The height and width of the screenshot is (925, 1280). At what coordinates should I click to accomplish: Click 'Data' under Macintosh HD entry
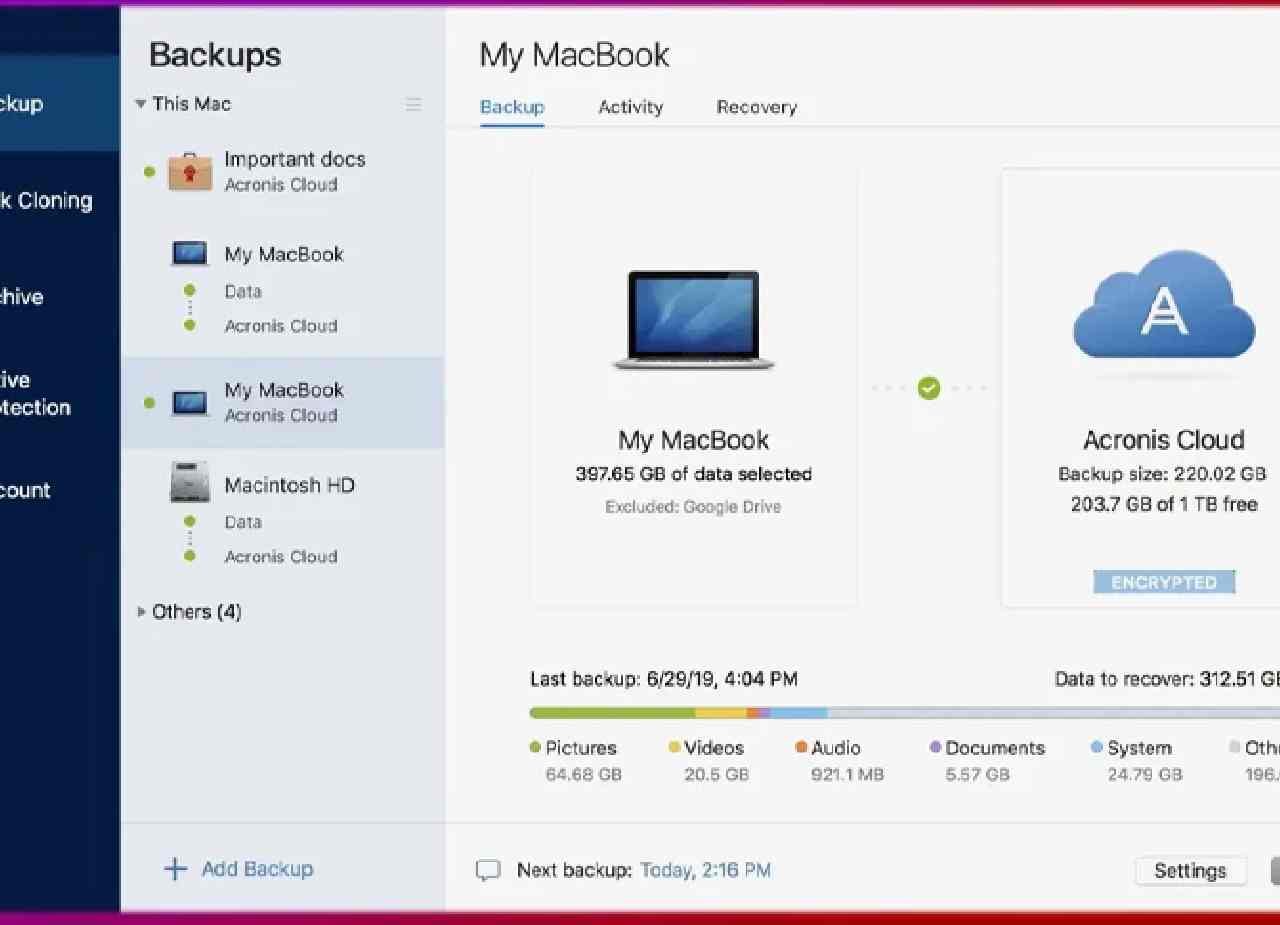coord(243,522)
